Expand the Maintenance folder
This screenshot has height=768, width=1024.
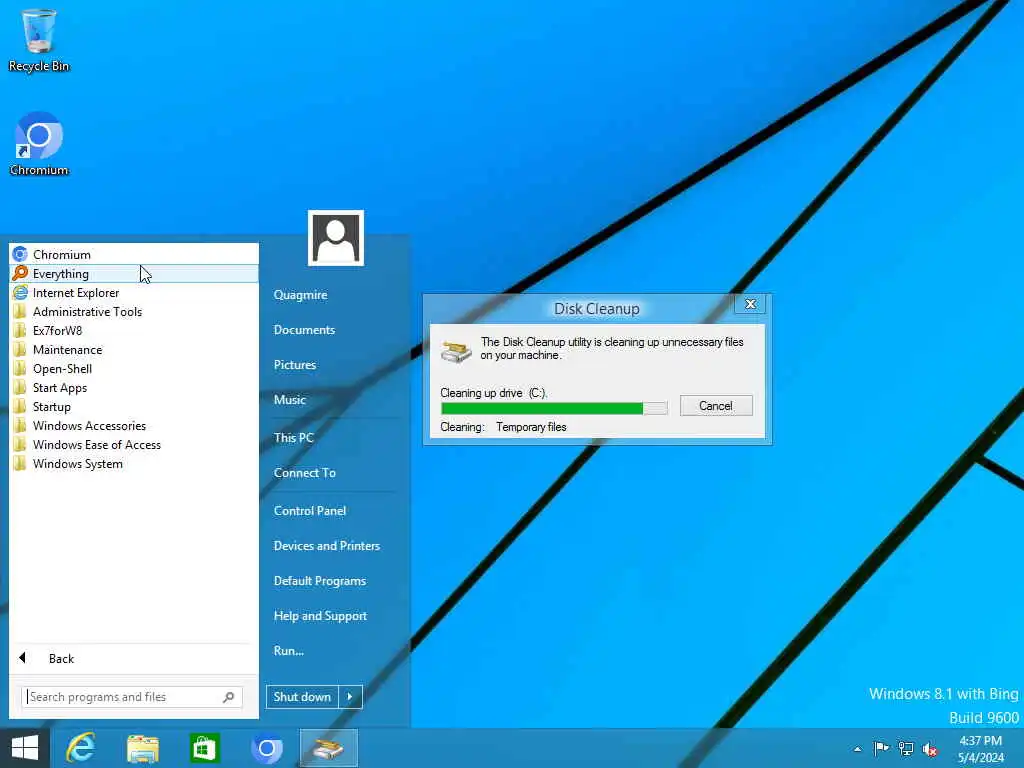pos(134,349)
